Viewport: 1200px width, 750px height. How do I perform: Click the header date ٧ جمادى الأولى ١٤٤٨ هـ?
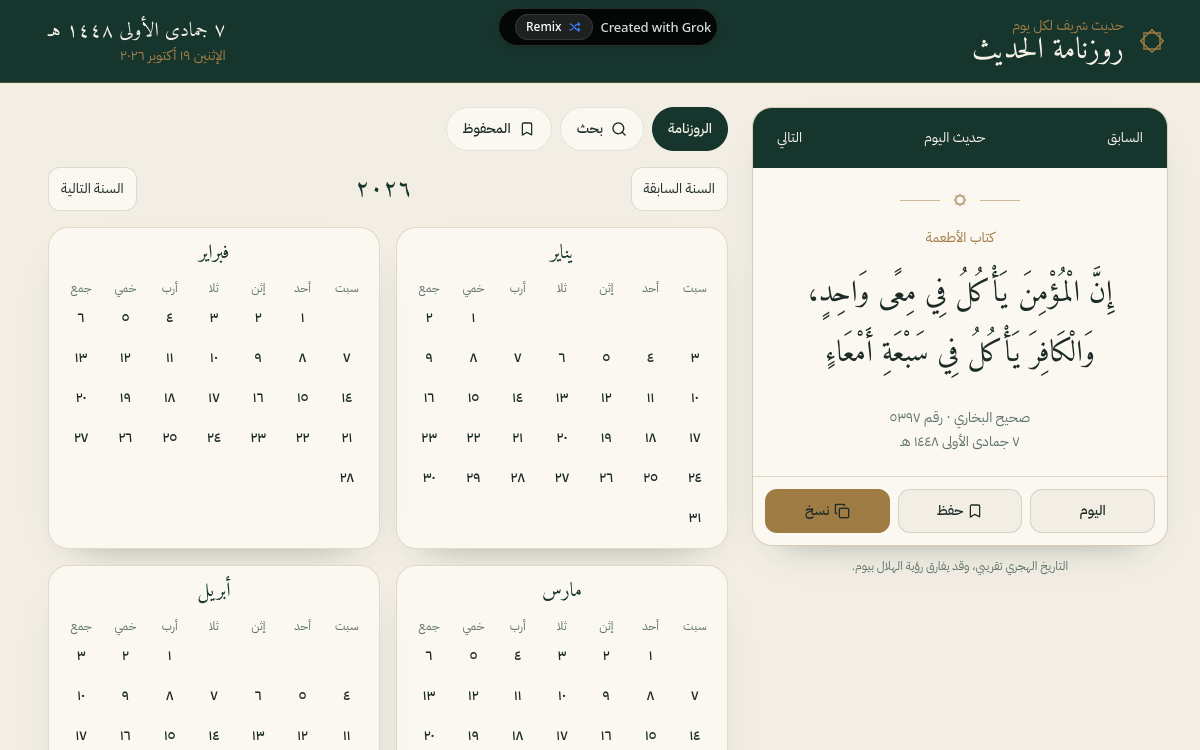tap(136, 30)
